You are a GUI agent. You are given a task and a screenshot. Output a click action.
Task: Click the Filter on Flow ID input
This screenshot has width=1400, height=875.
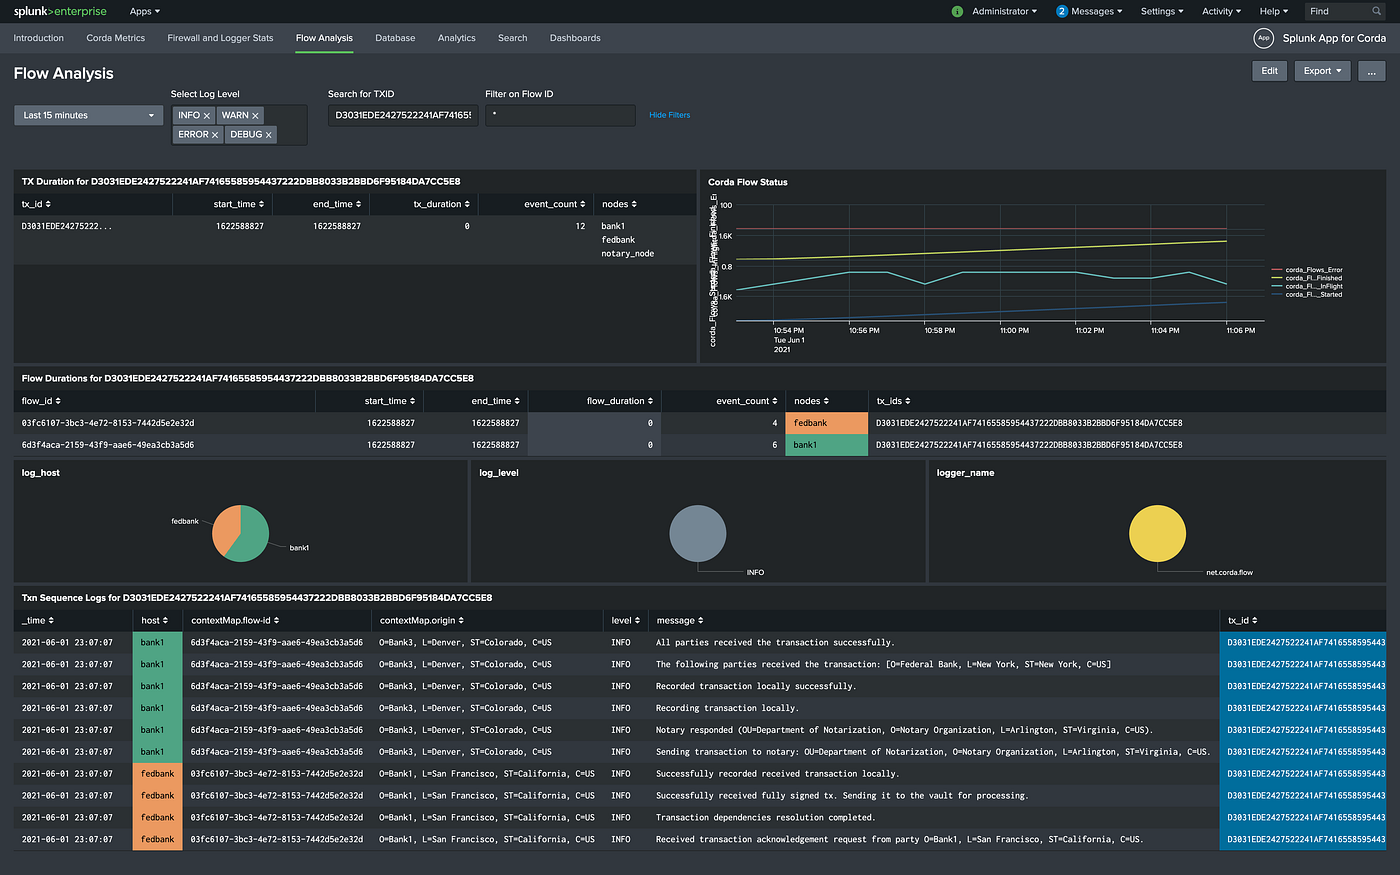[x=560, y=115]
